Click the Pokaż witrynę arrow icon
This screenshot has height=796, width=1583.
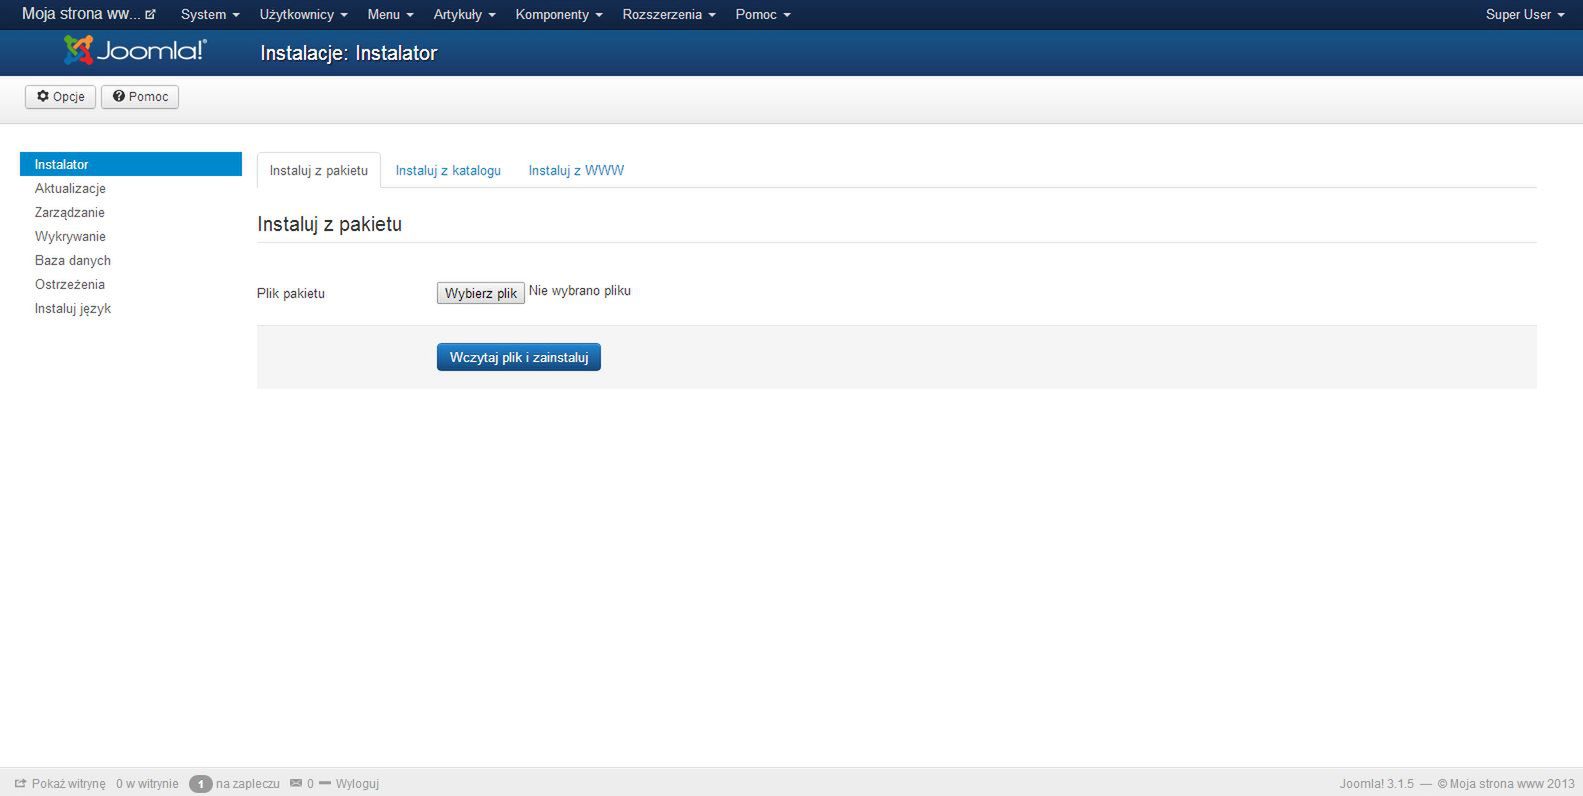(x=20, y=783)
